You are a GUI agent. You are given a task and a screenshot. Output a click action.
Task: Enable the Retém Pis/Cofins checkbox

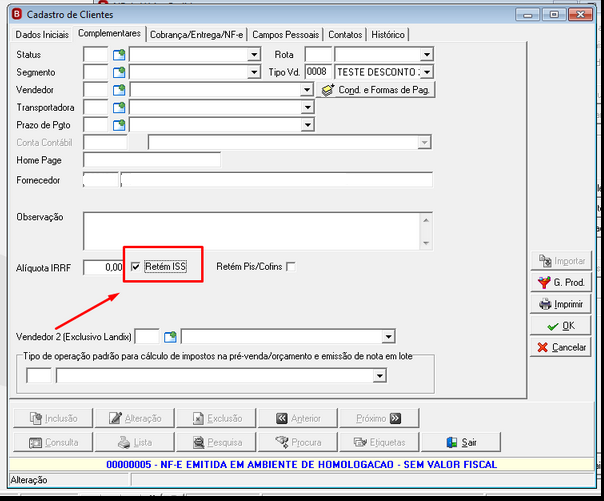[x=291, y=266]
